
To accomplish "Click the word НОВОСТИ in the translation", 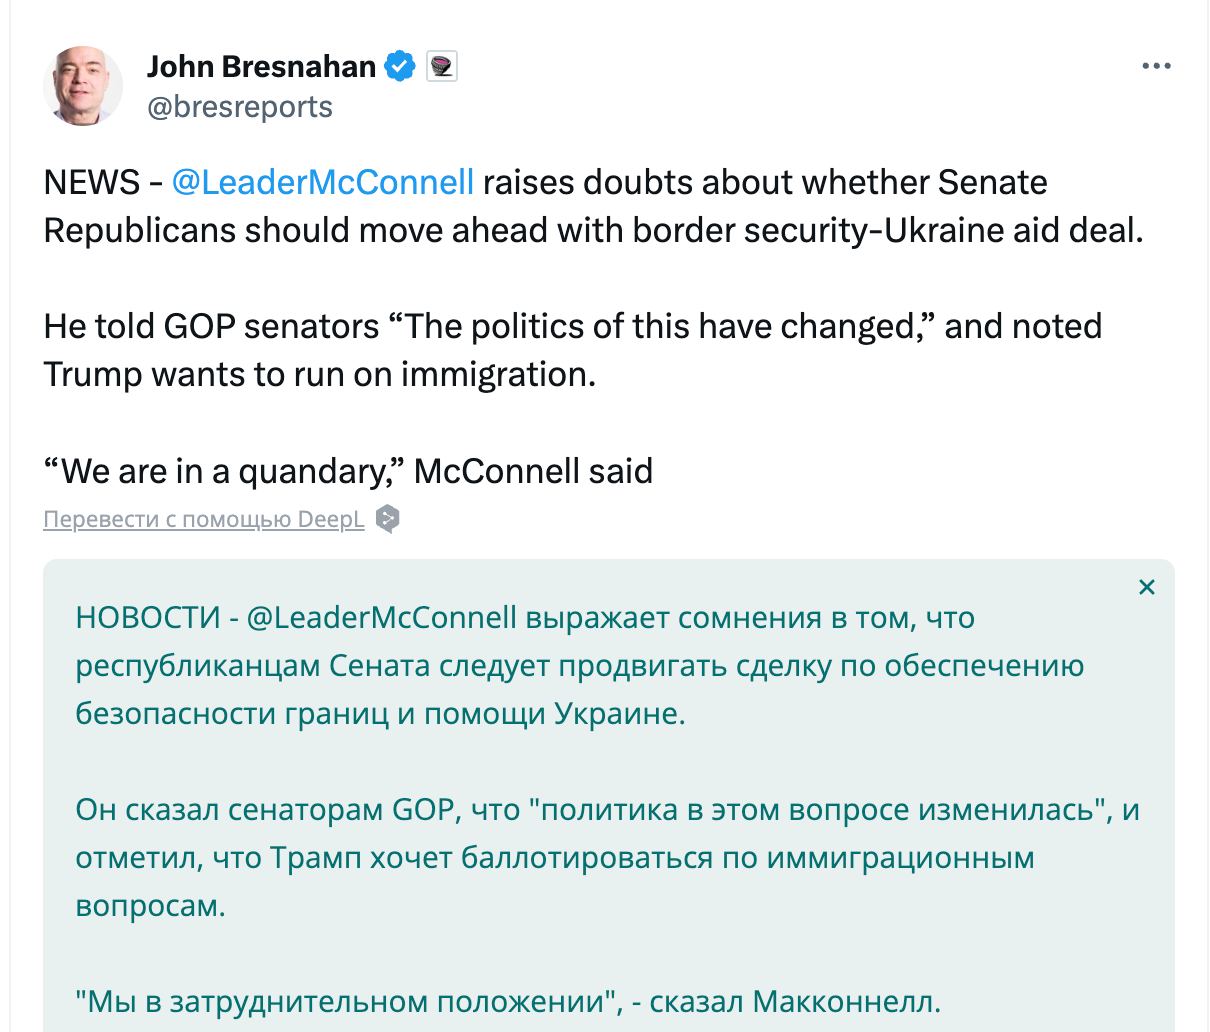I will 147,617.
